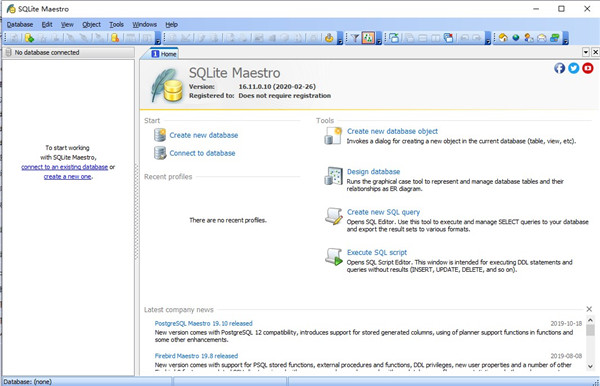Expand options arrow after the explorer tree icon
The height and width of the screenshot is (386, 600).
coord(378,38)
